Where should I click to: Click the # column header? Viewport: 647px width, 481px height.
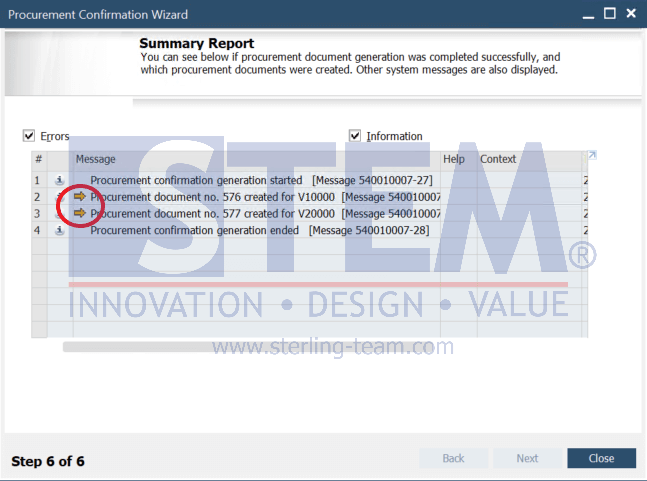(39, 159)
